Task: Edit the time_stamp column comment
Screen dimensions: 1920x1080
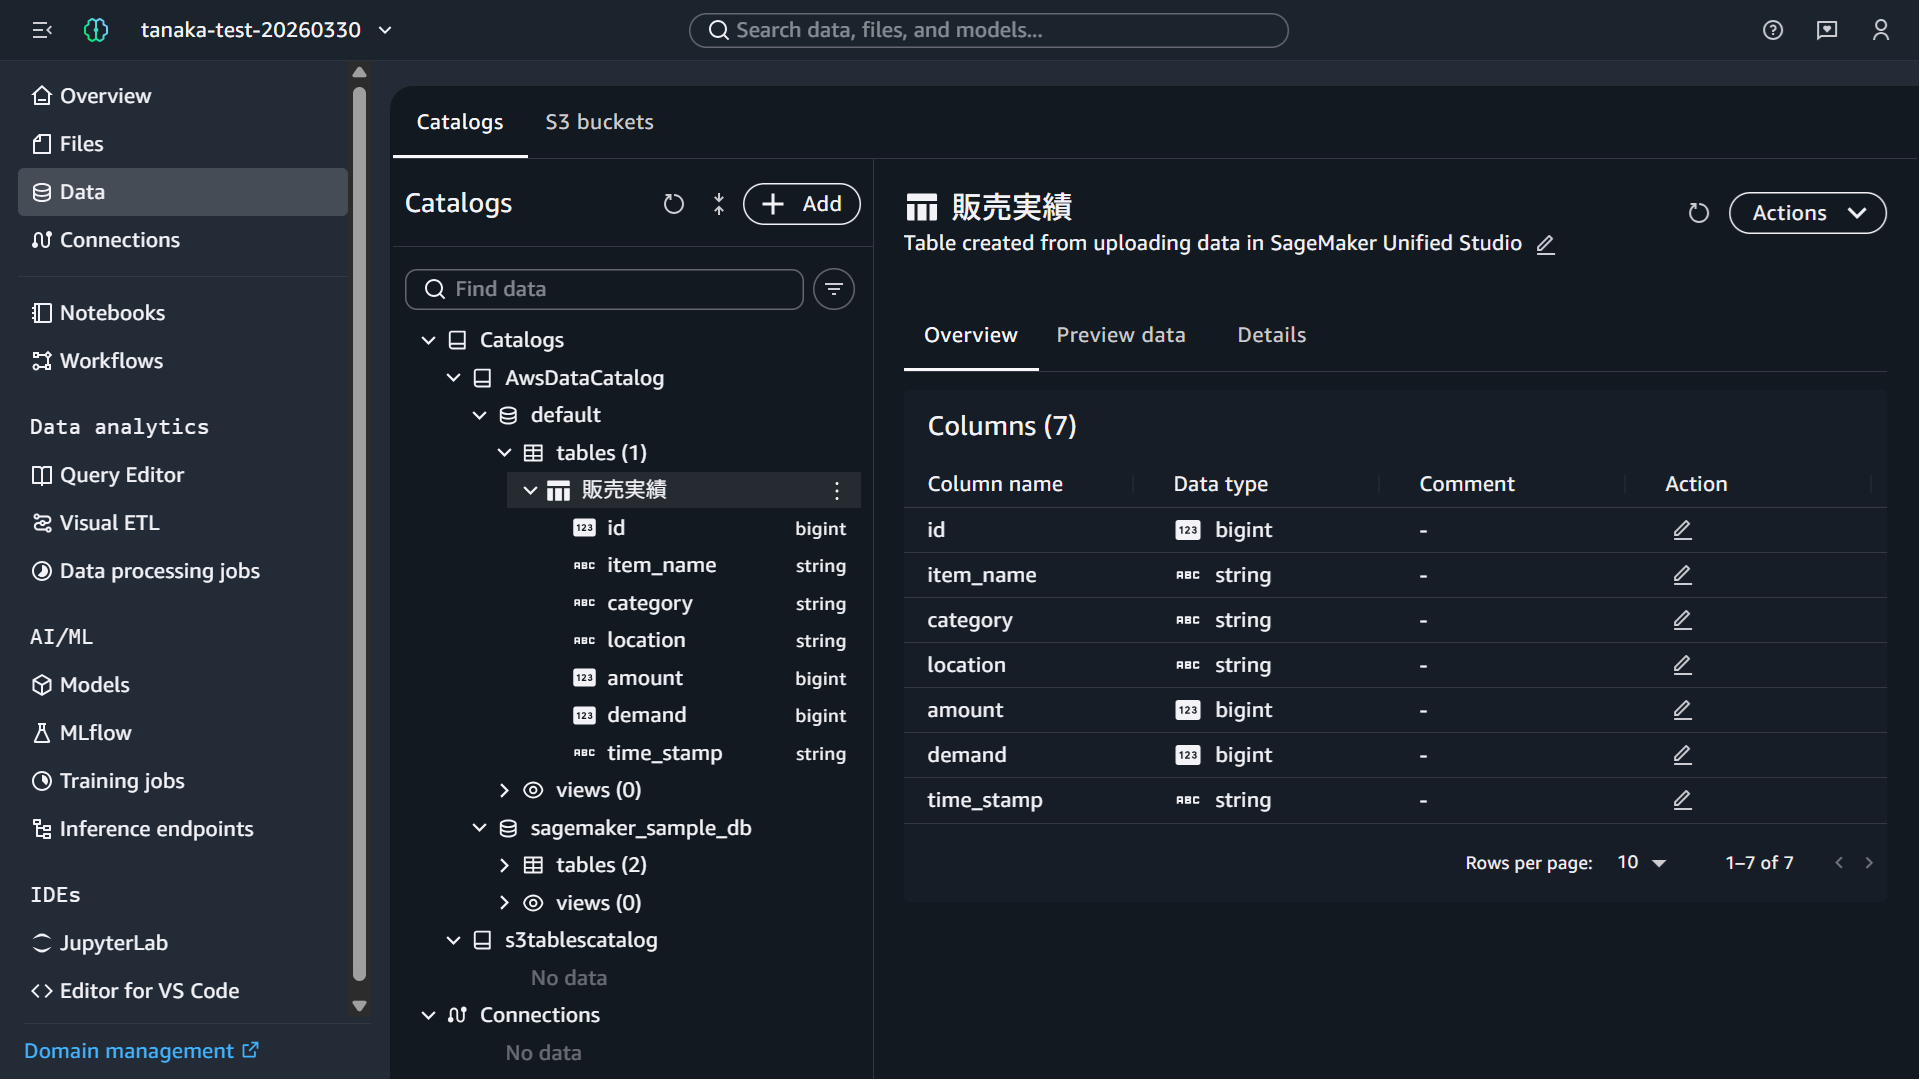Action: point(1683,800)
